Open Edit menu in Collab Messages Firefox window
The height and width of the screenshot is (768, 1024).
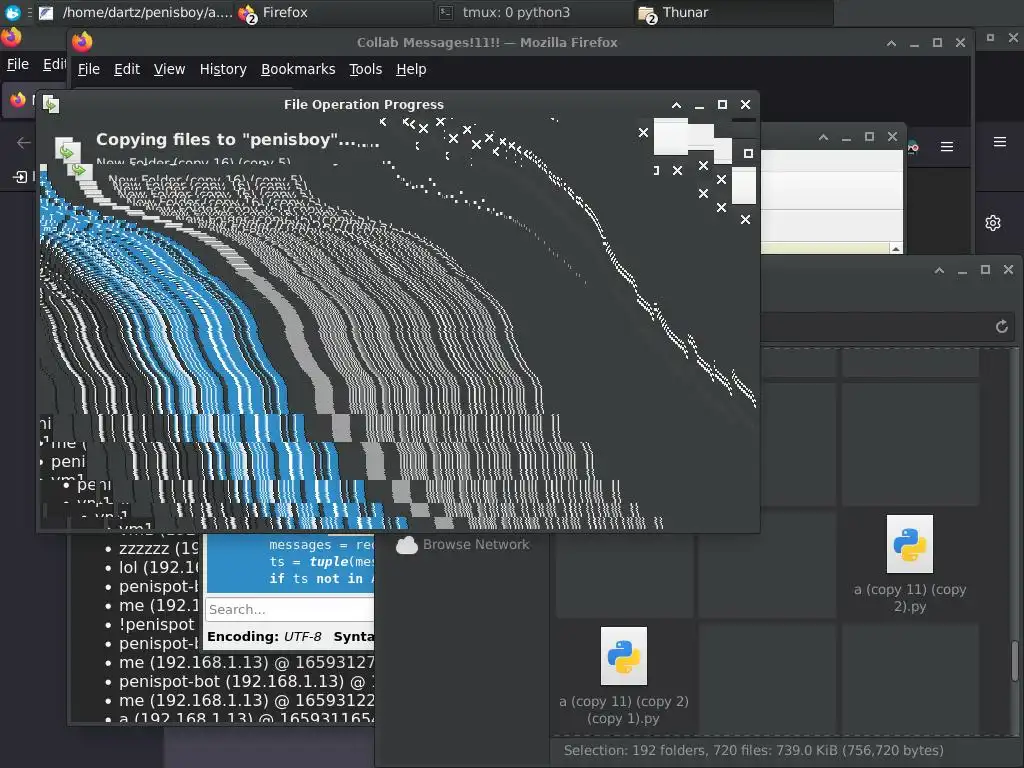(127, 69)
